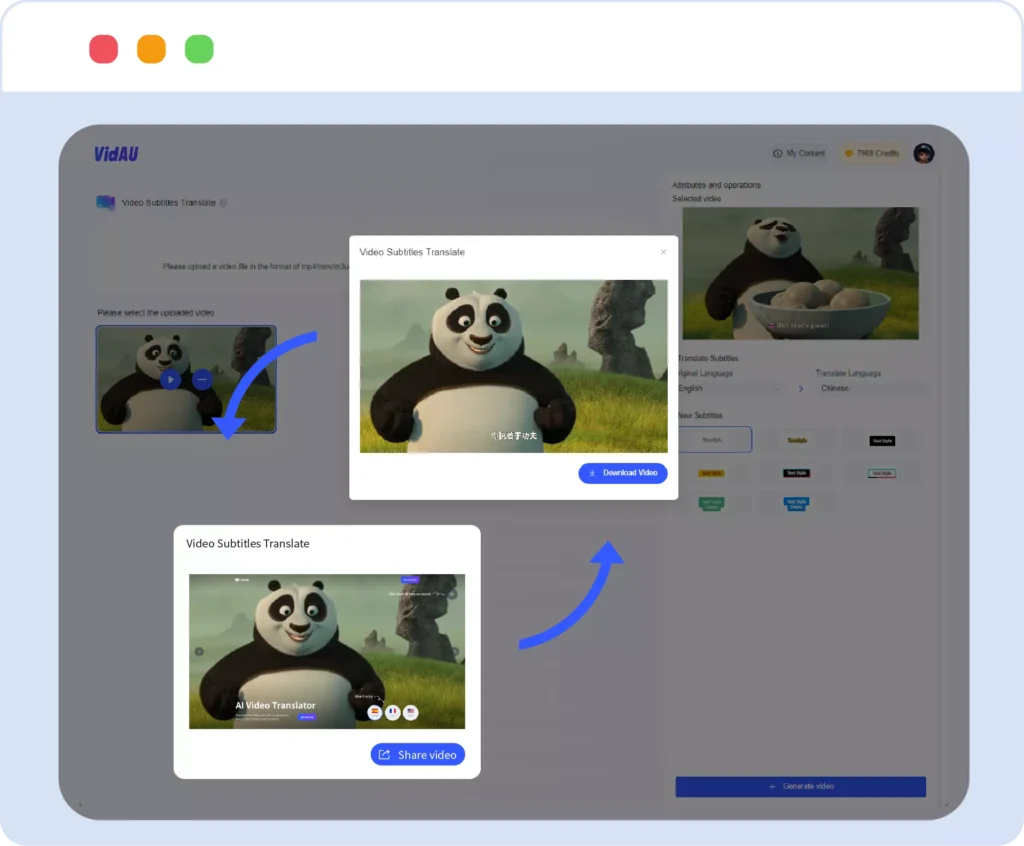Viewport: 1024px width, 846px height.
Task: Click the arrow between the language dropdowns
Action: 801,389
